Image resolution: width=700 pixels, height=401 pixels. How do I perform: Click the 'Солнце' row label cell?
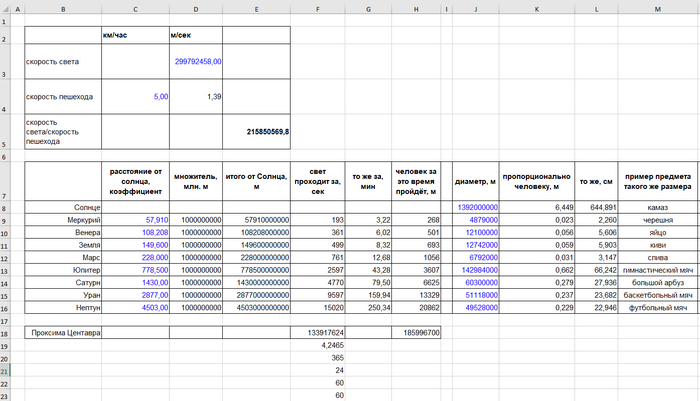pos(62,207)
